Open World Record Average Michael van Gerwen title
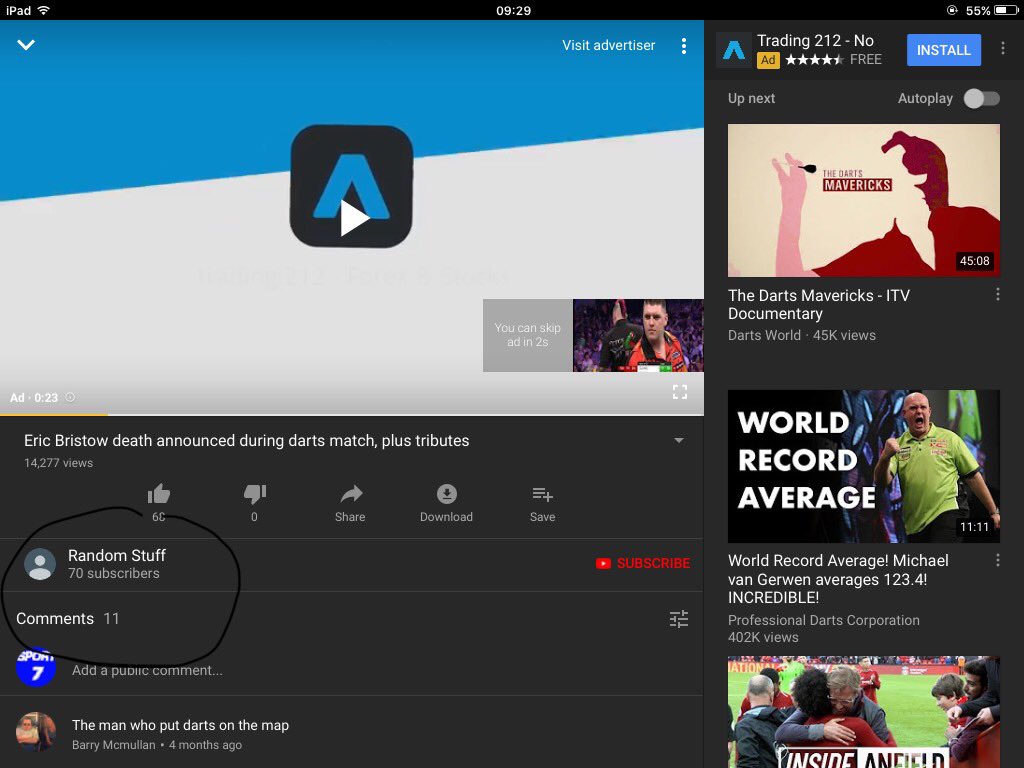The image size is (1024, 768). (x=838, y=579)
